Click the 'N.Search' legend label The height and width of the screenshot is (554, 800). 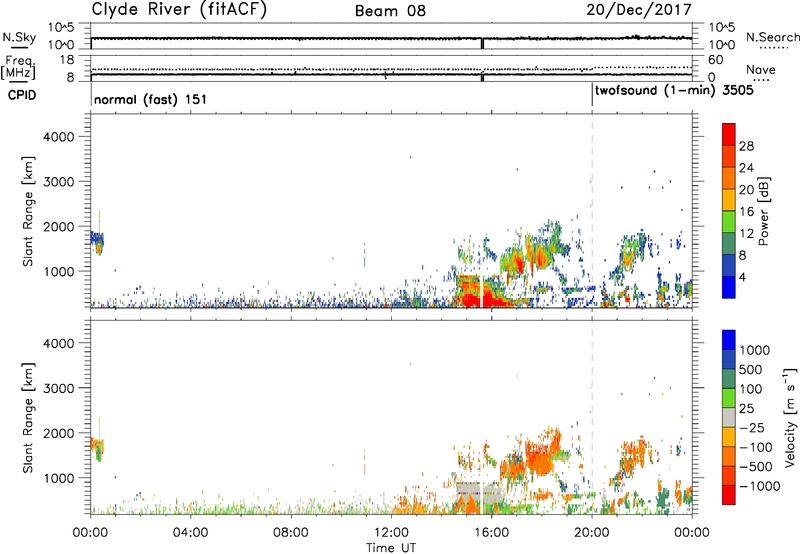click(x=772, y=37)
